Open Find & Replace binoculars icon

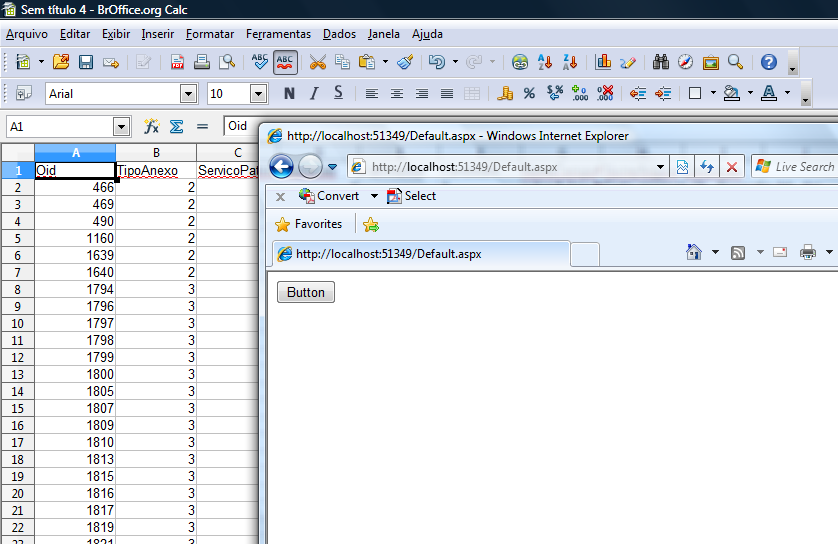(x=661, y=62)
